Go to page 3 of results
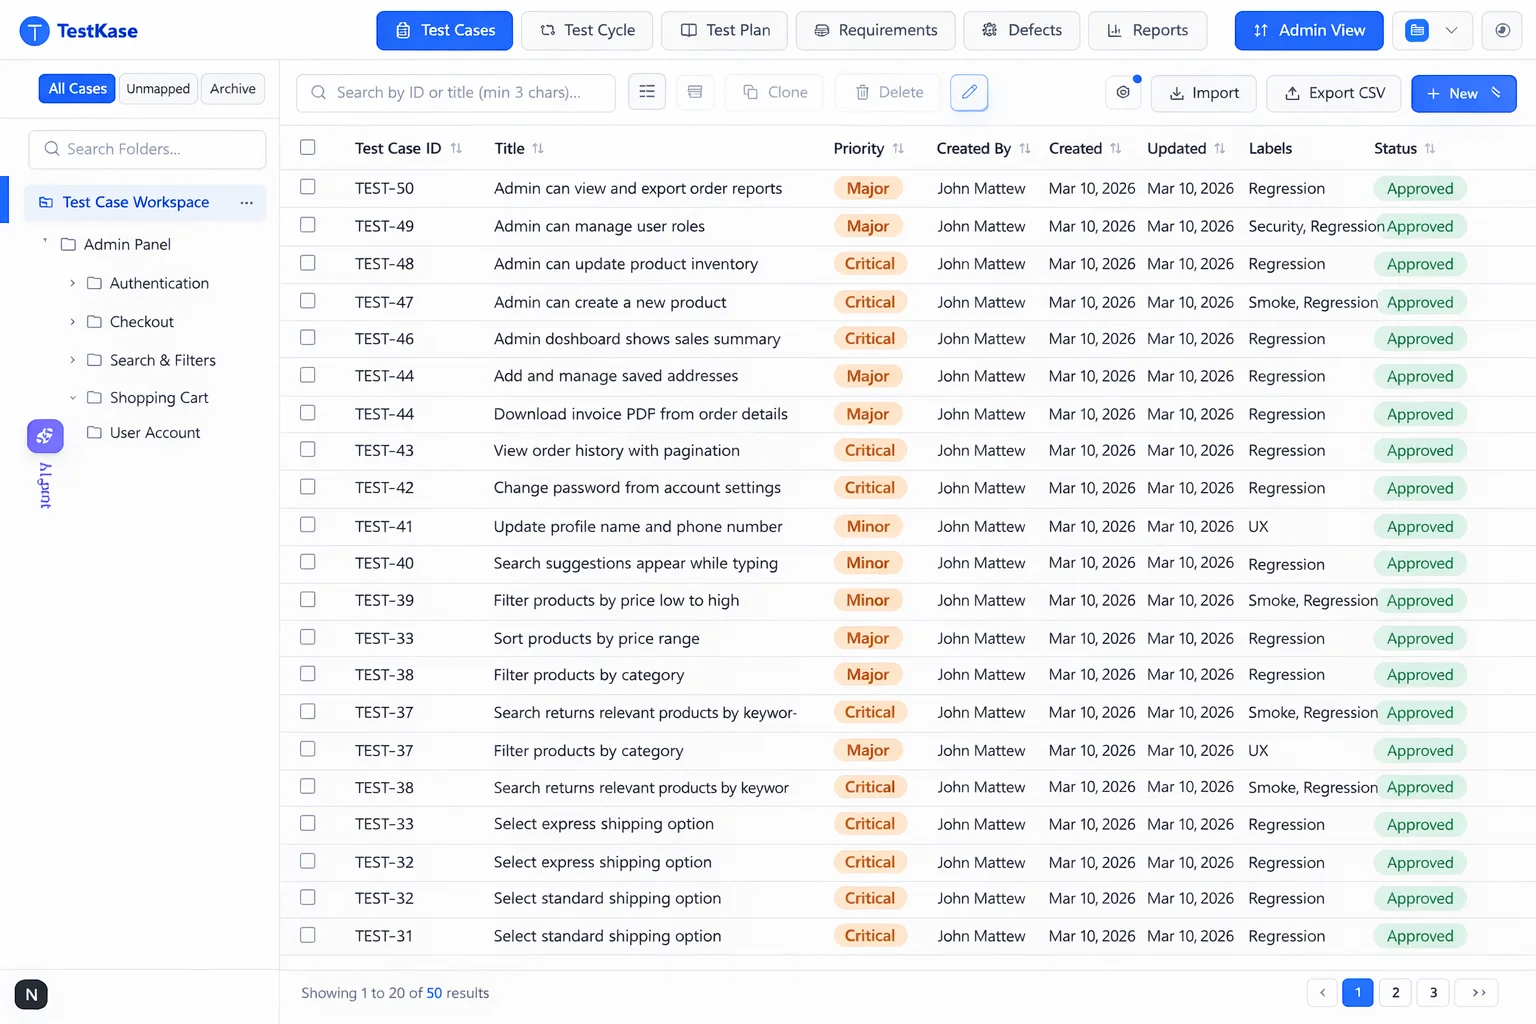This screenshot has height=1024, width=1536. (1432, 992)
